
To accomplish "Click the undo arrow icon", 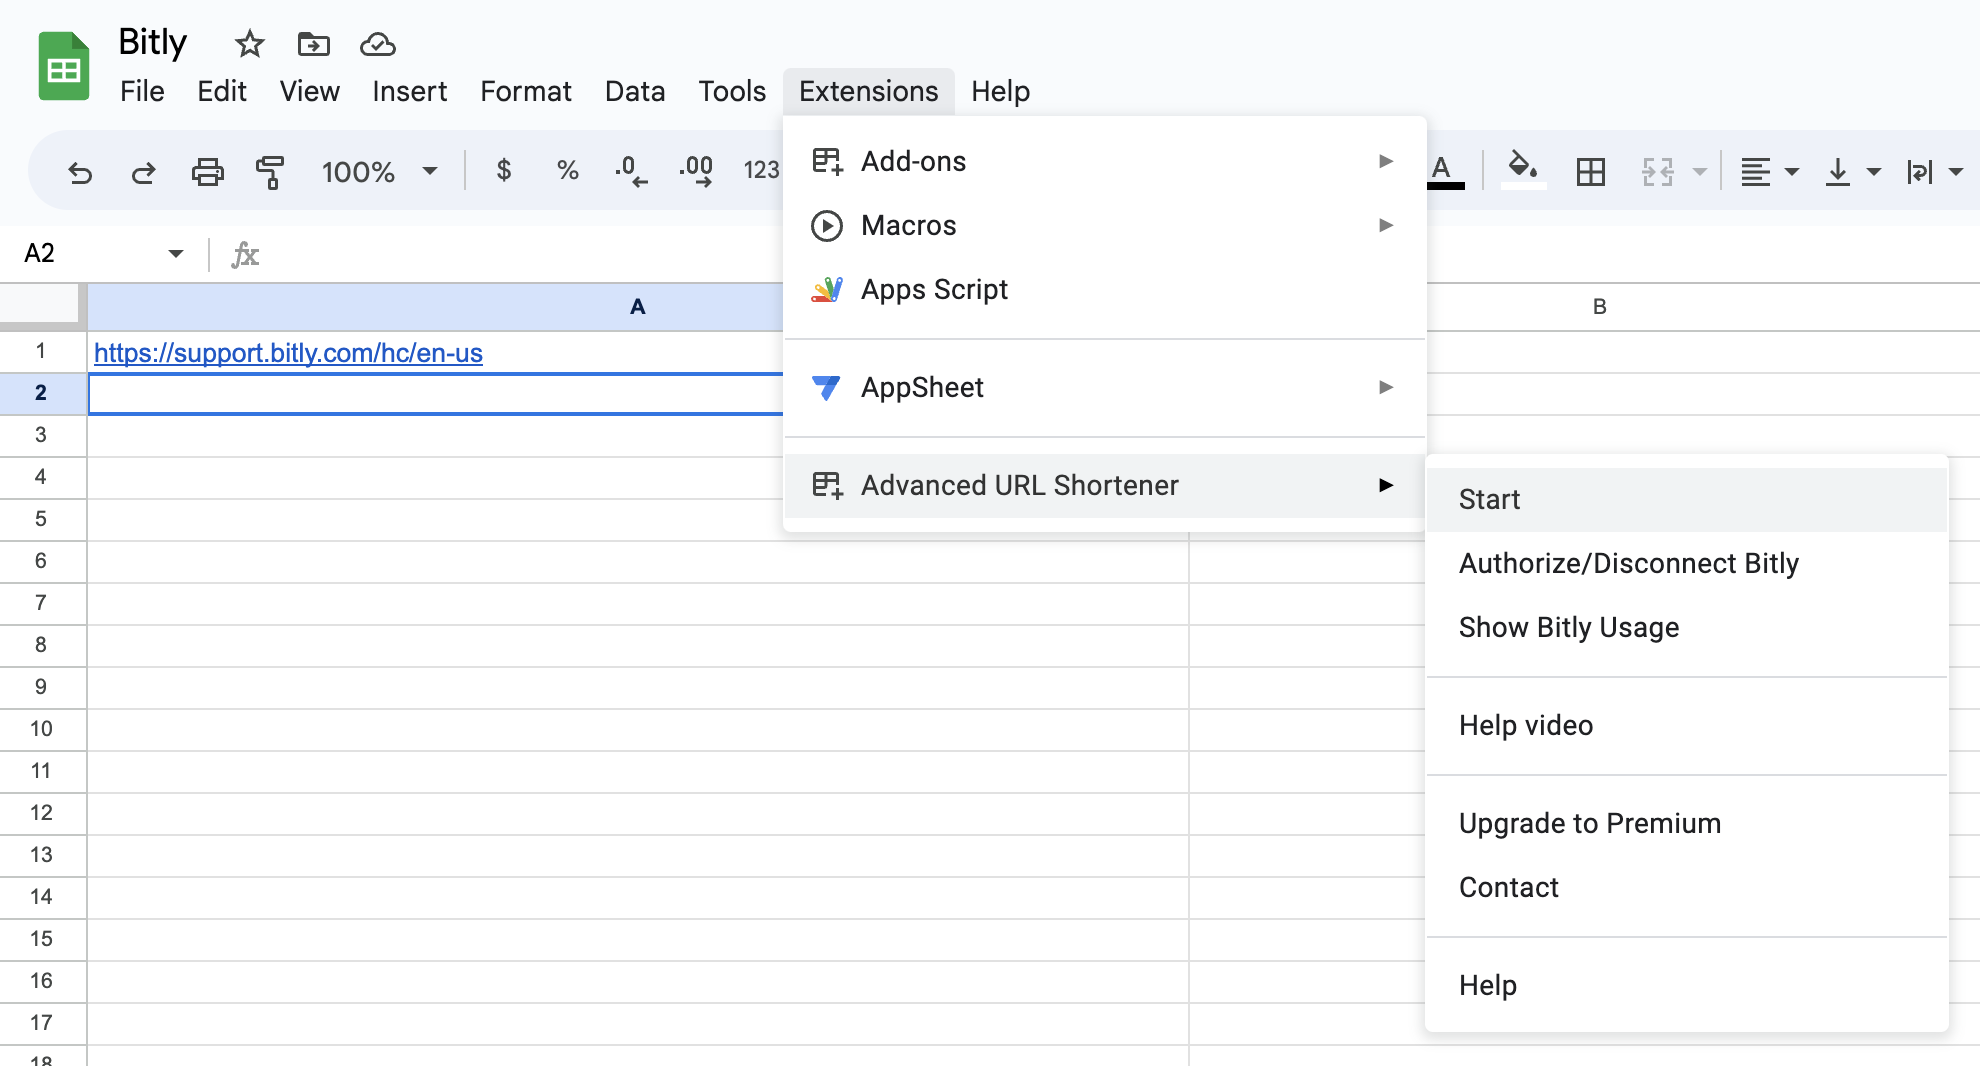I will click(x=80, y=172).
